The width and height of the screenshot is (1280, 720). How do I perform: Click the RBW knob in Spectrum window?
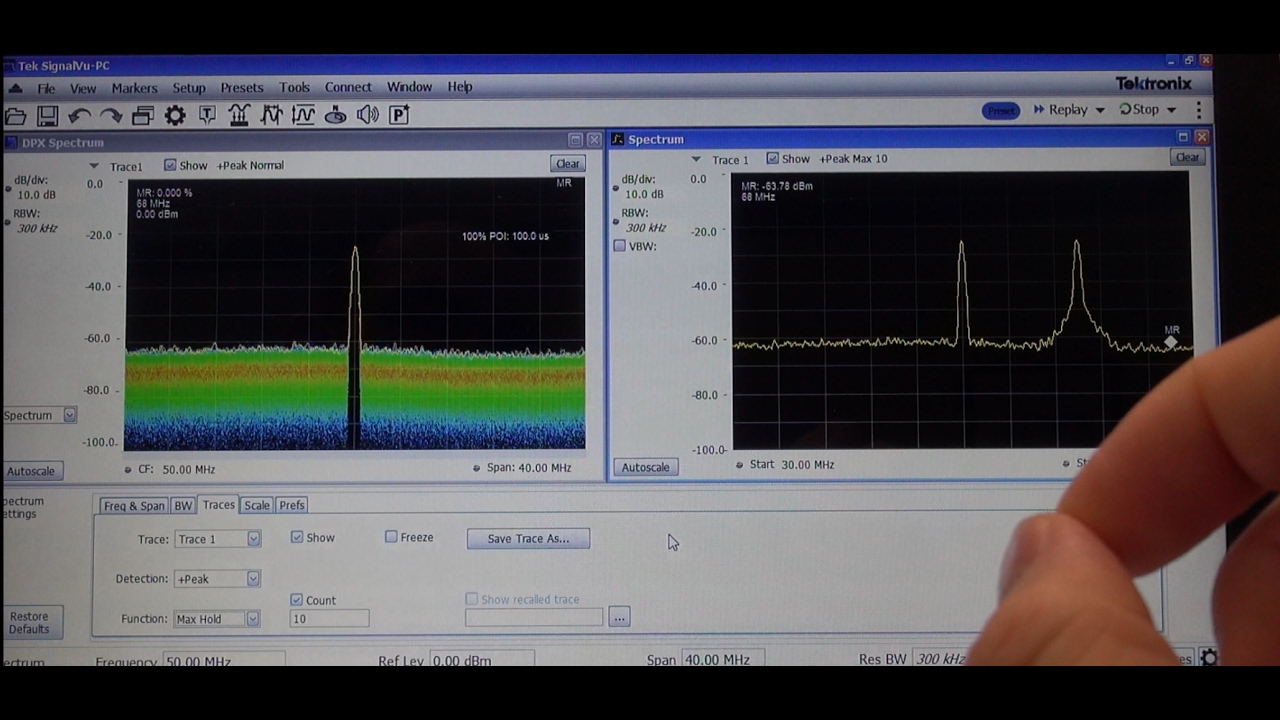[615, 220]
